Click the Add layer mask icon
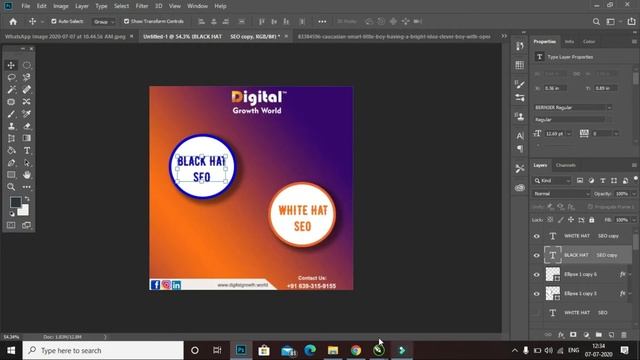This screenshot has height=360, width=640. coord(573,335)
